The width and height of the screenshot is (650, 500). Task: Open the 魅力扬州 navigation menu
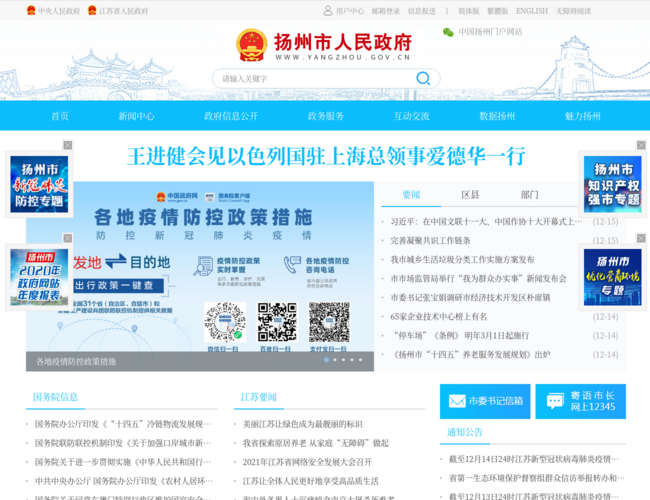tap(582, 116)
